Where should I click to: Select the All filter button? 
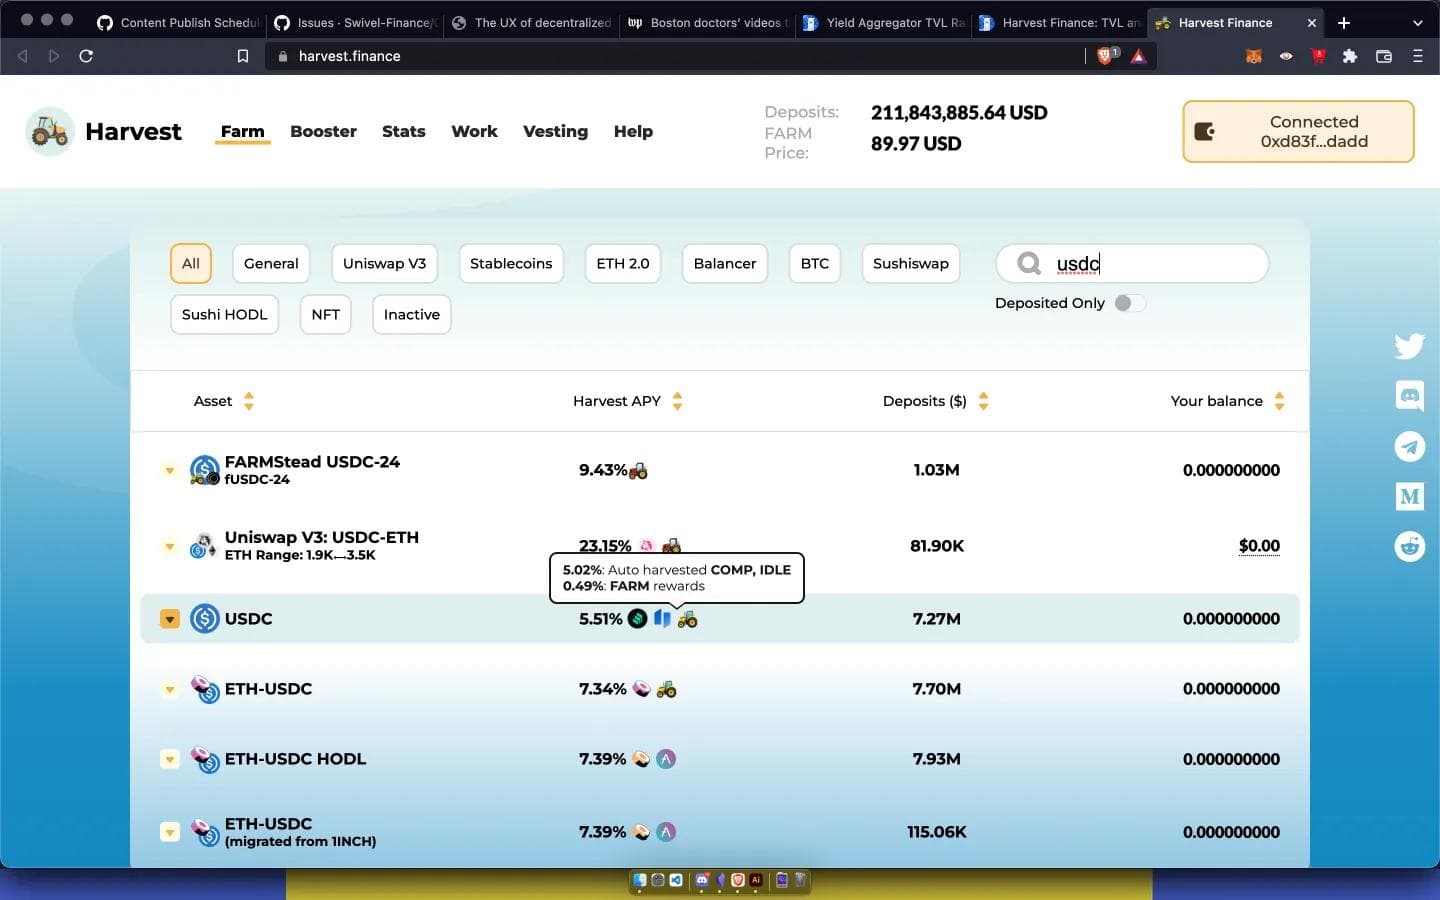[190, 264]
